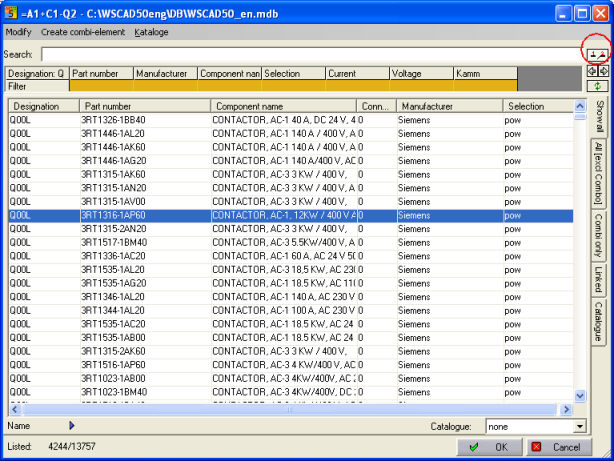Click the horizontal scrollbar thumb
The image size is (614, 461).
(290, 409)
